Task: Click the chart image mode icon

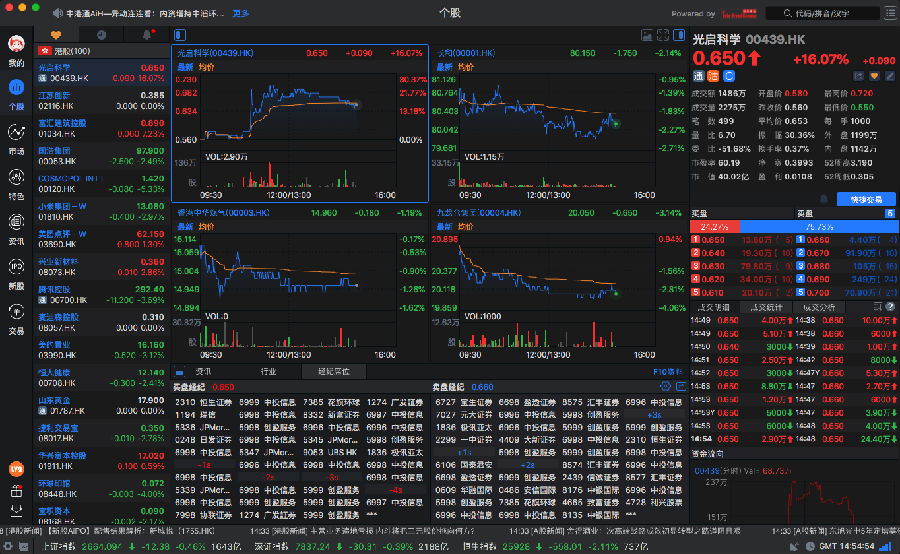Action: coord(647,35)
